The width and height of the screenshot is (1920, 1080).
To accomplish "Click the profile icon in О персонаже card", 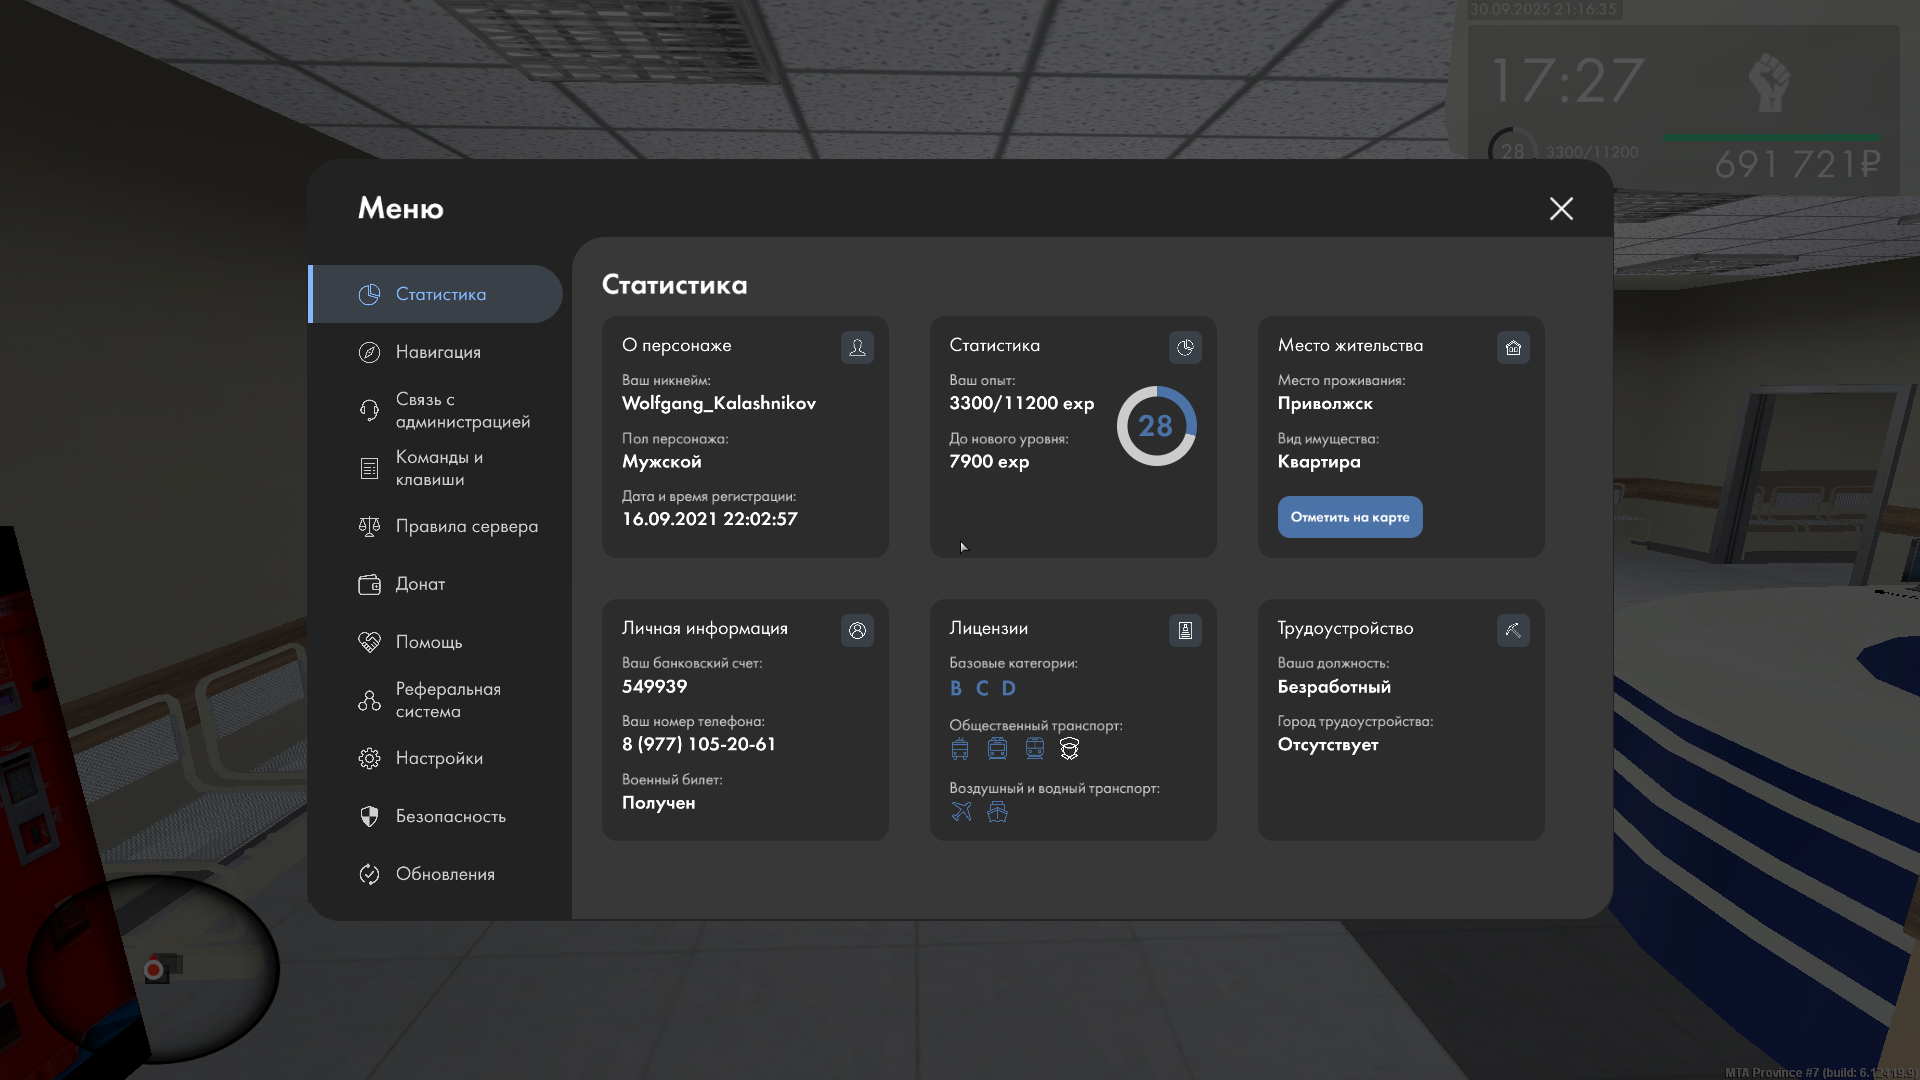I will click(x=857, y=347).
